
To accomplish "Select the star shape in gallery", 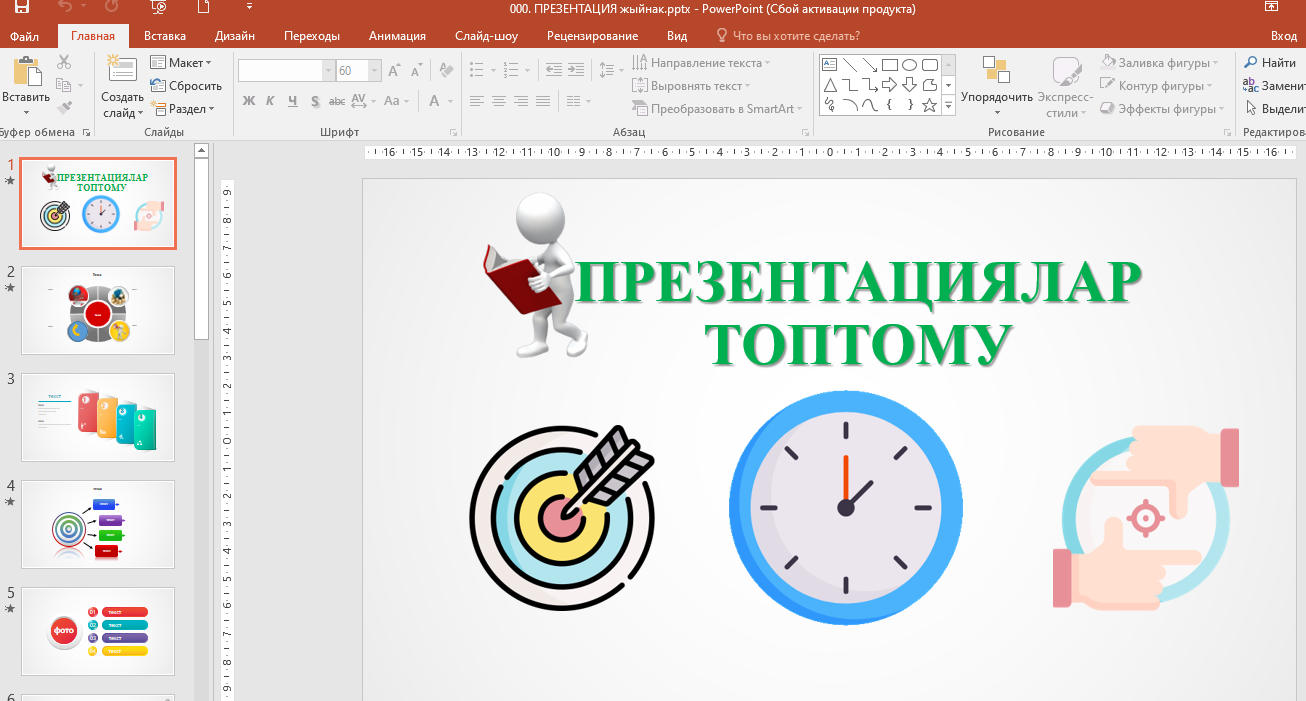I will [929, 104].
